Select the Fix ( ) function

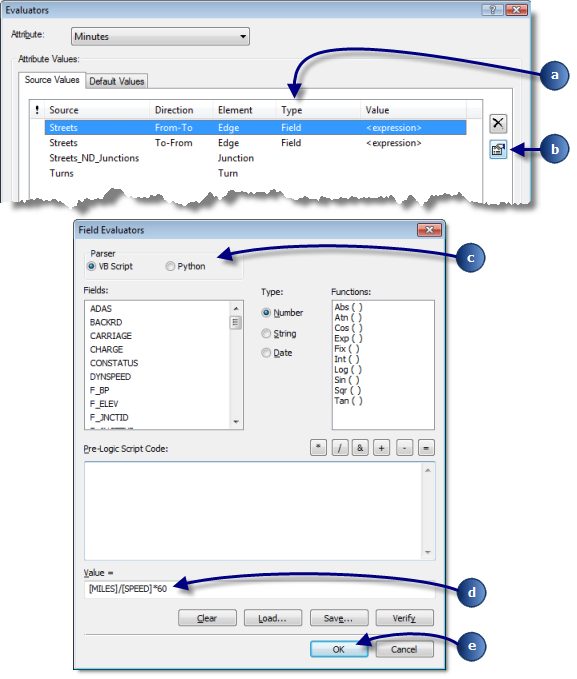pyautogui.click(x=347, y=349)
